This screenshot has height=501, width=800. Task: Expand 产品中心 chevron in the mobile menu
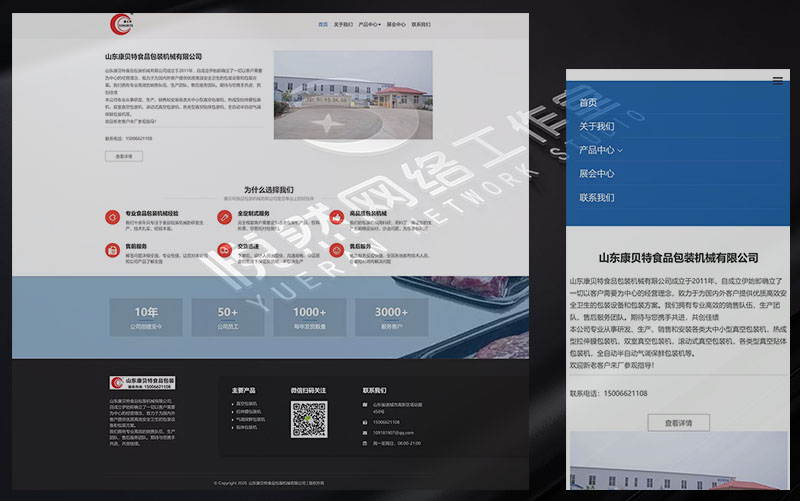[620, 151]
